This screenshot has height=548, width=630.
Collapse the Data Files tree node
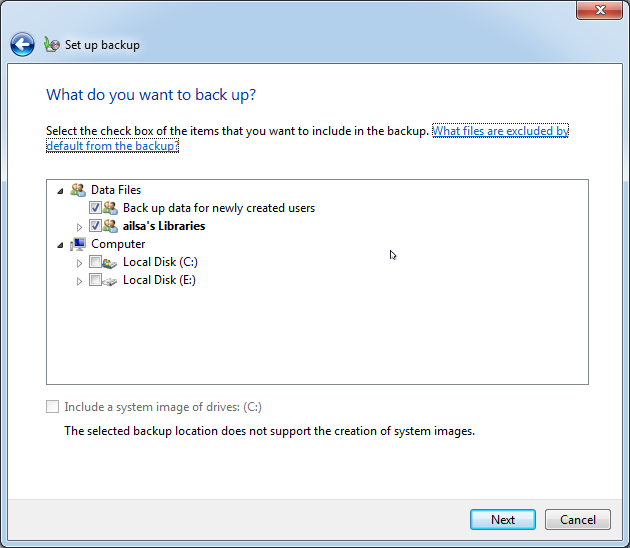60,190
